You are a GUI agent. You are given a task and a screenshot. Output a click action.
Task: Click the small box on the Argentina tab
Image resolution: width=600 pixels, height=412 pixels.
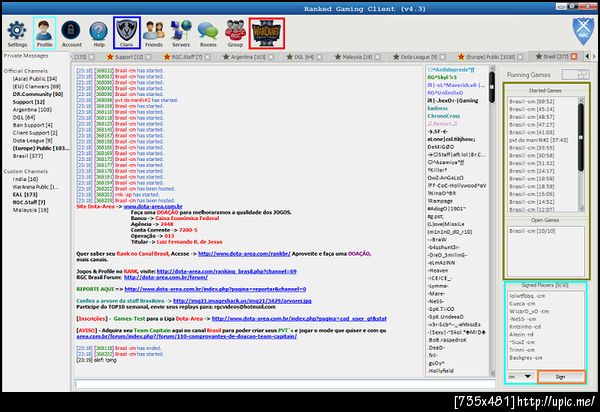point(271,57)
